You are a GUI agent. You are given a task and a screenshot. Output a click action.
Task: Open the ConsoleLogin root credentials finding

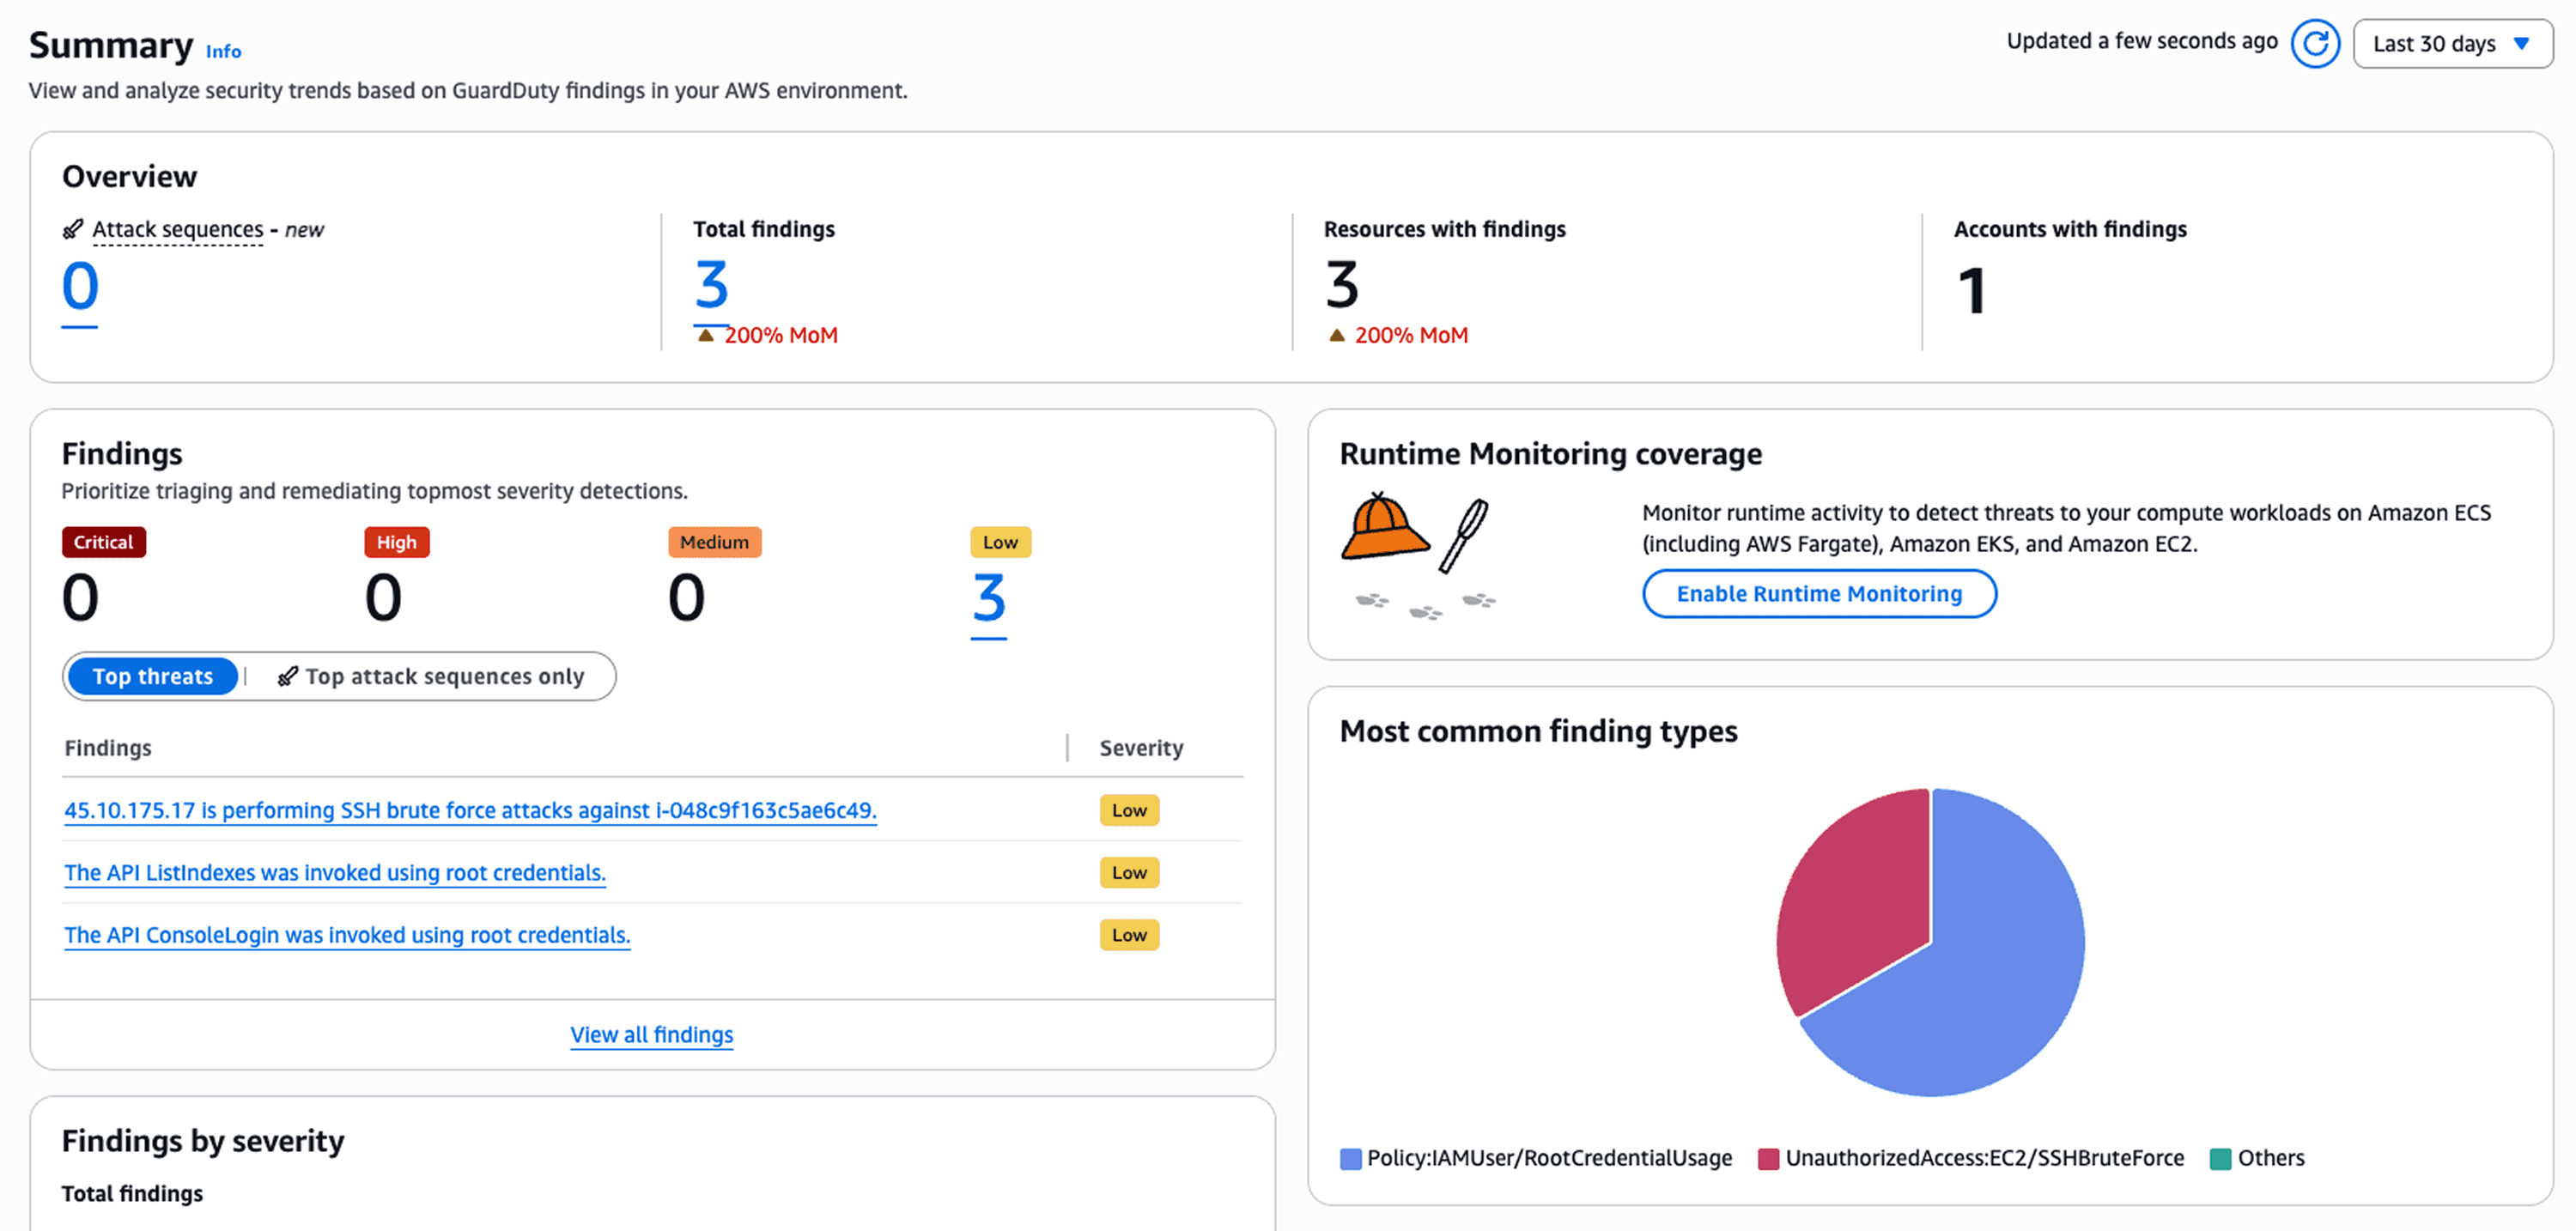click(347, 935)
